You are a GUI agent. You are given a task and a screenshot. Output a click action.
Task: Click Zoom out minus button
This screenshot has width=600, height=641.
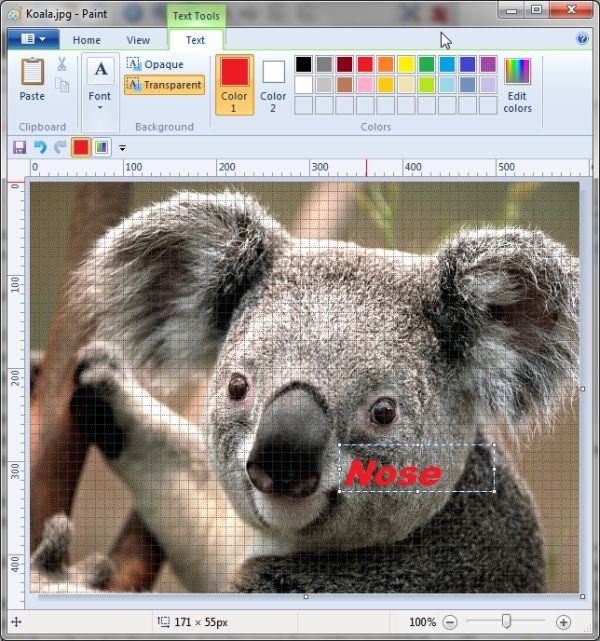pyautogui.click(x=450, y=622)
